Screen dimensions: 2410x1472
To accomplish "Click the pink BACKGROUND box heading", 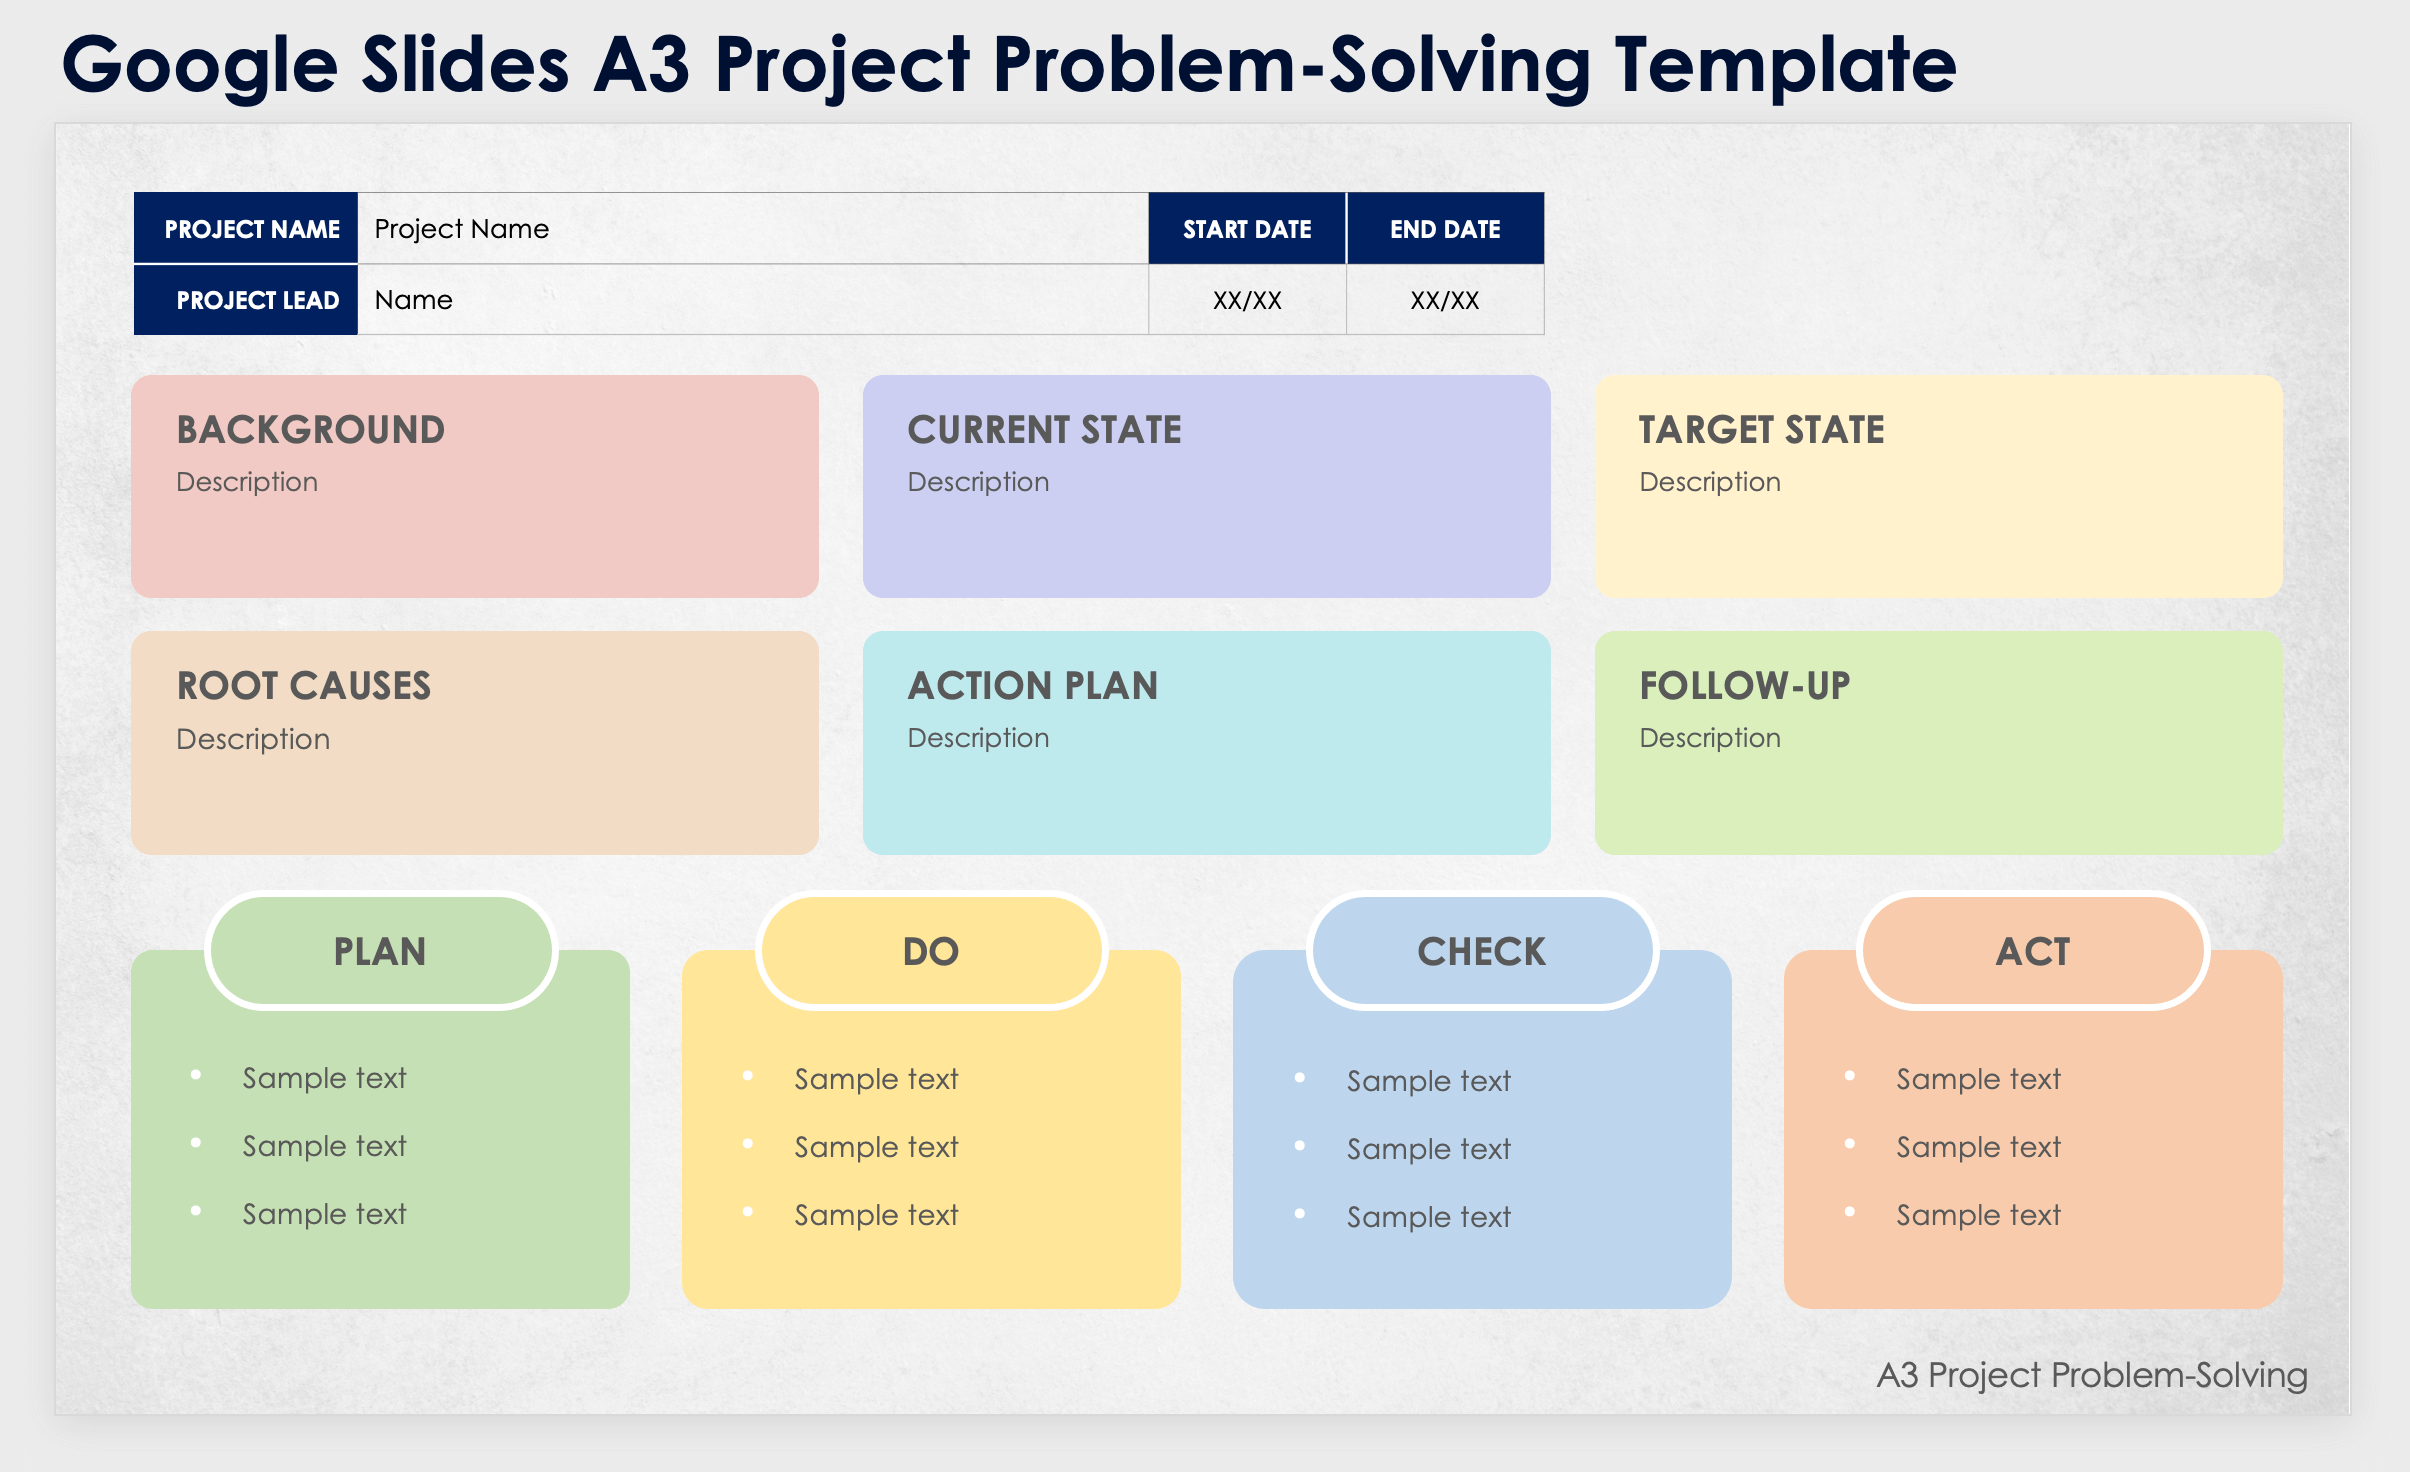I will click(311, 430).
